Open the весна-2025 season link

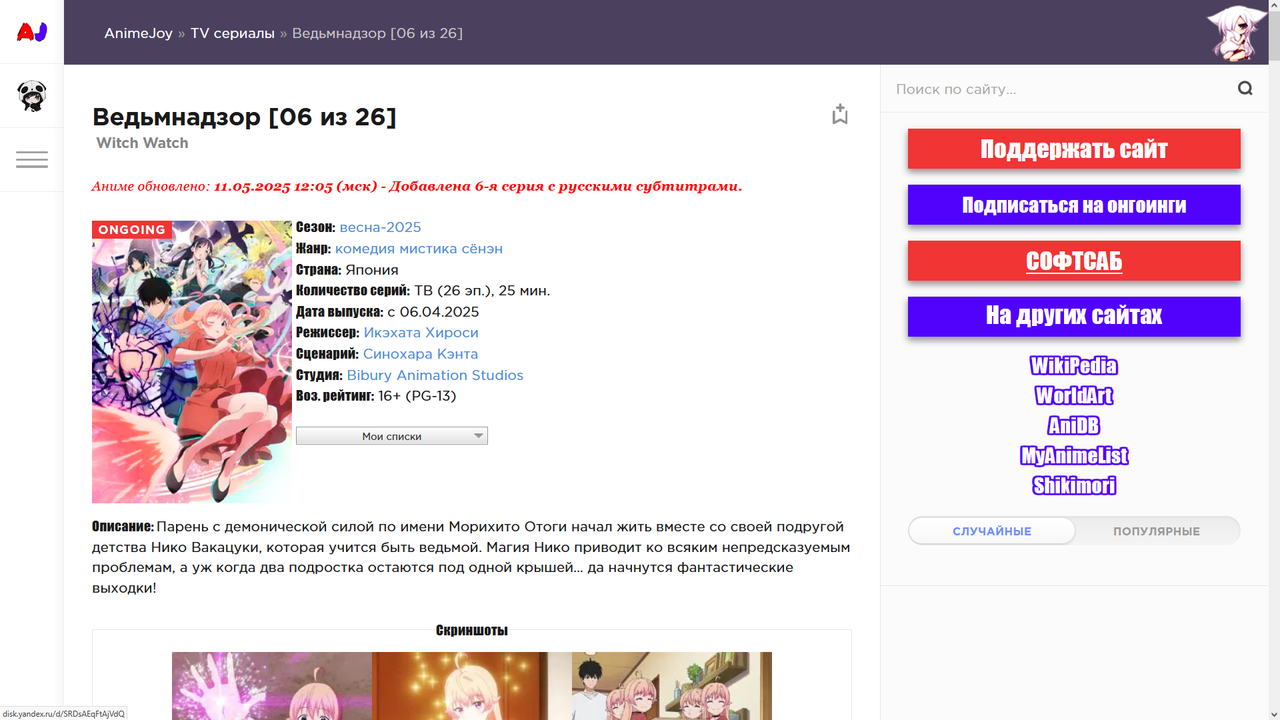(x=380, y=227)
